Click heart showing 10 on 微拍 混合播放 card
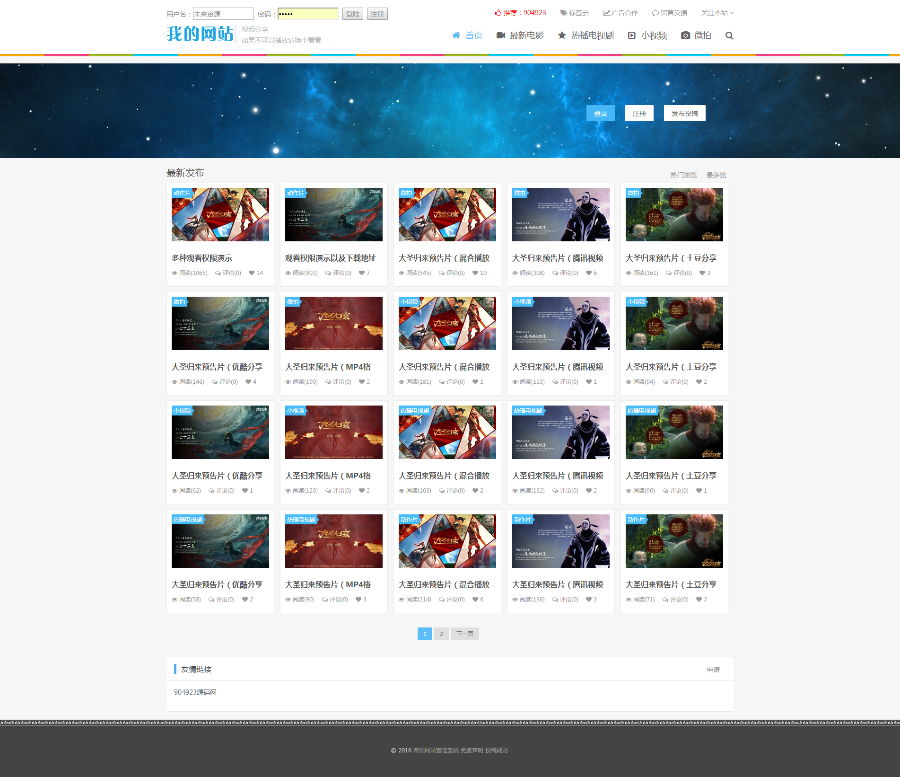 [x=475, y=273]
